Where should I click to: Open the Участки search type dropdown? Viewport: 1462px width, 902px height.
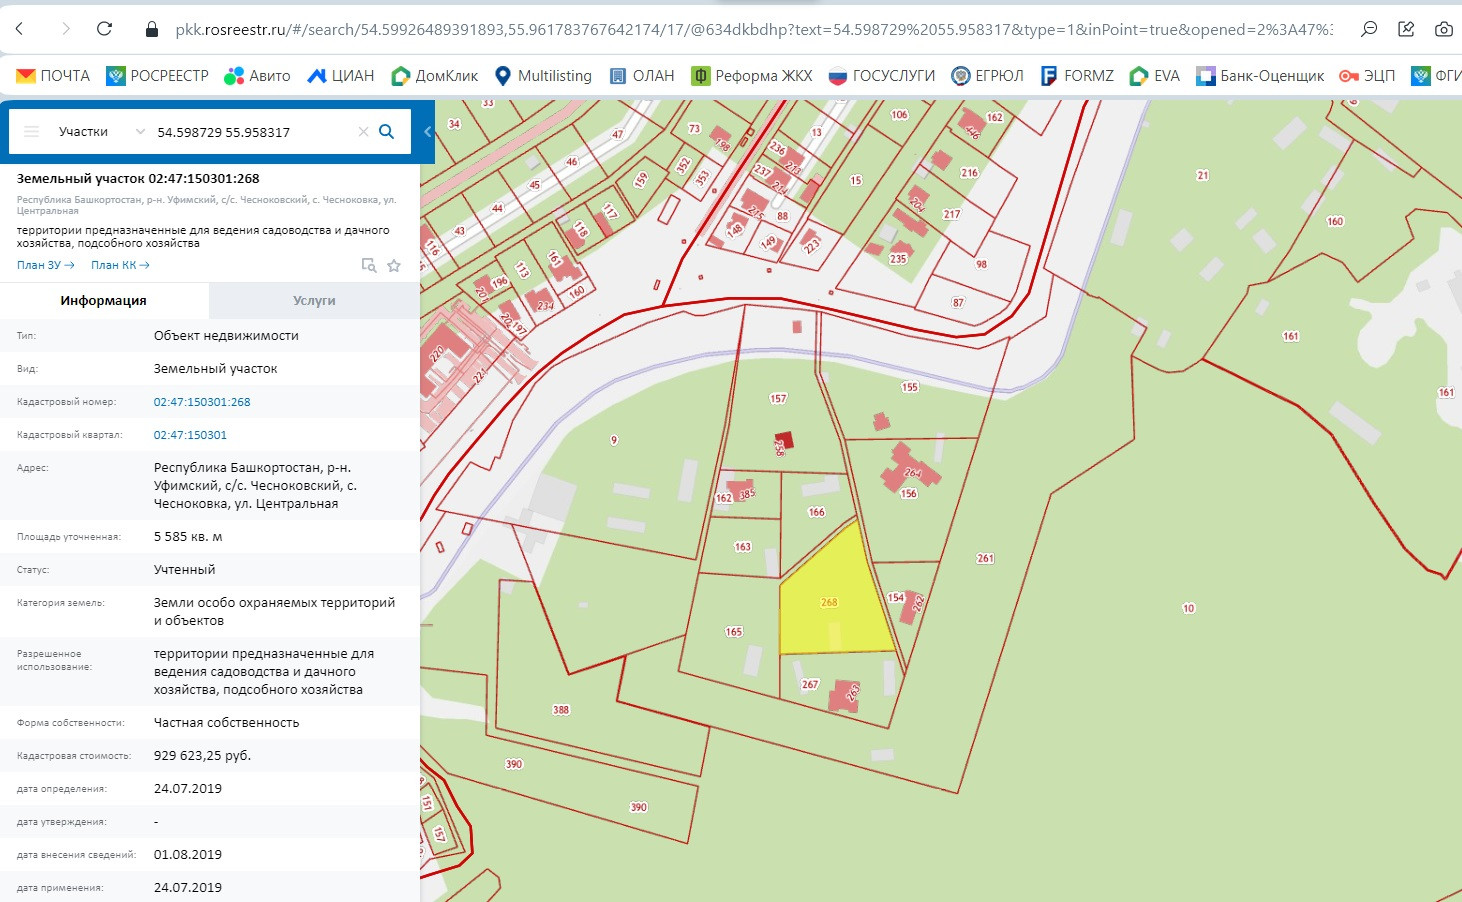point(100,132)
